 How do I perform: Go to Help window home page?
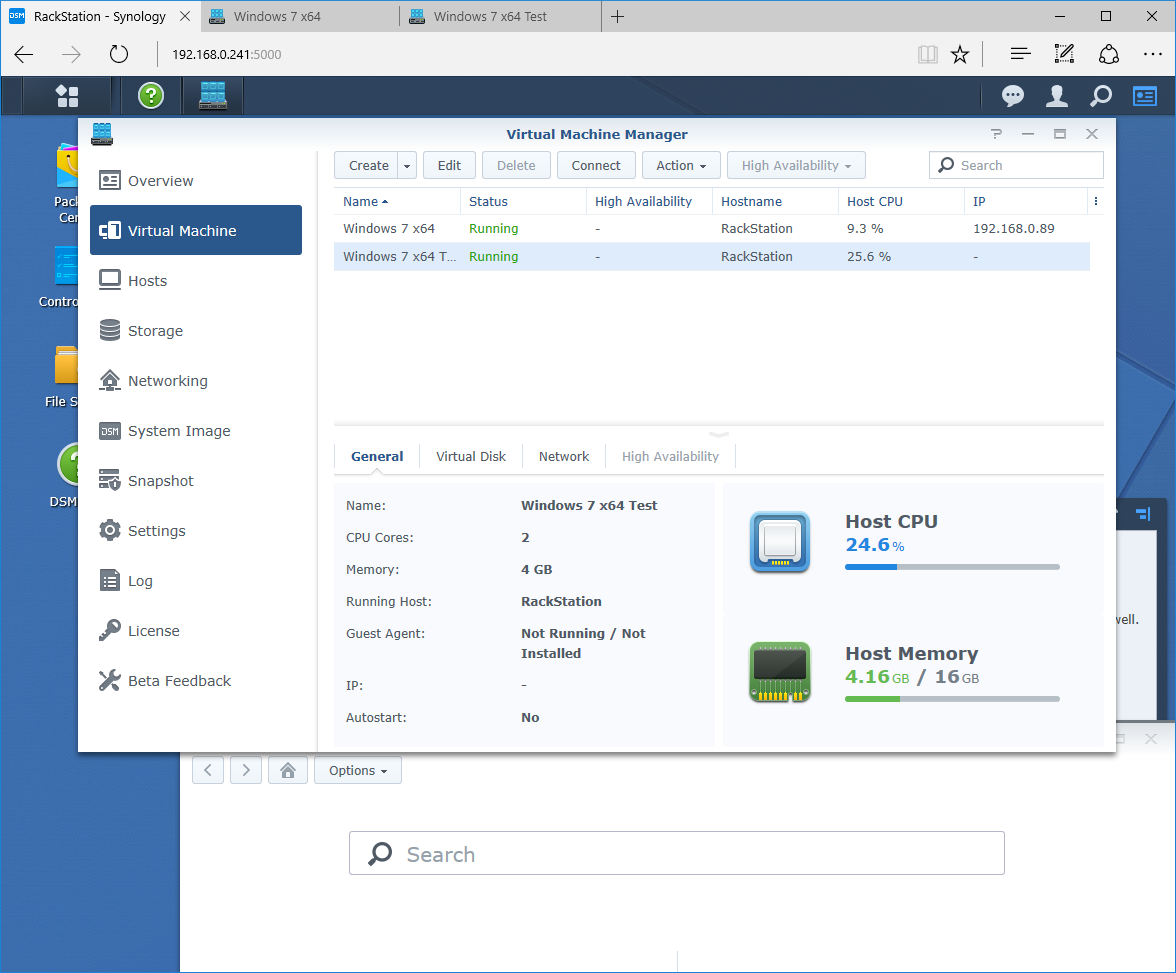coord(288,770)
